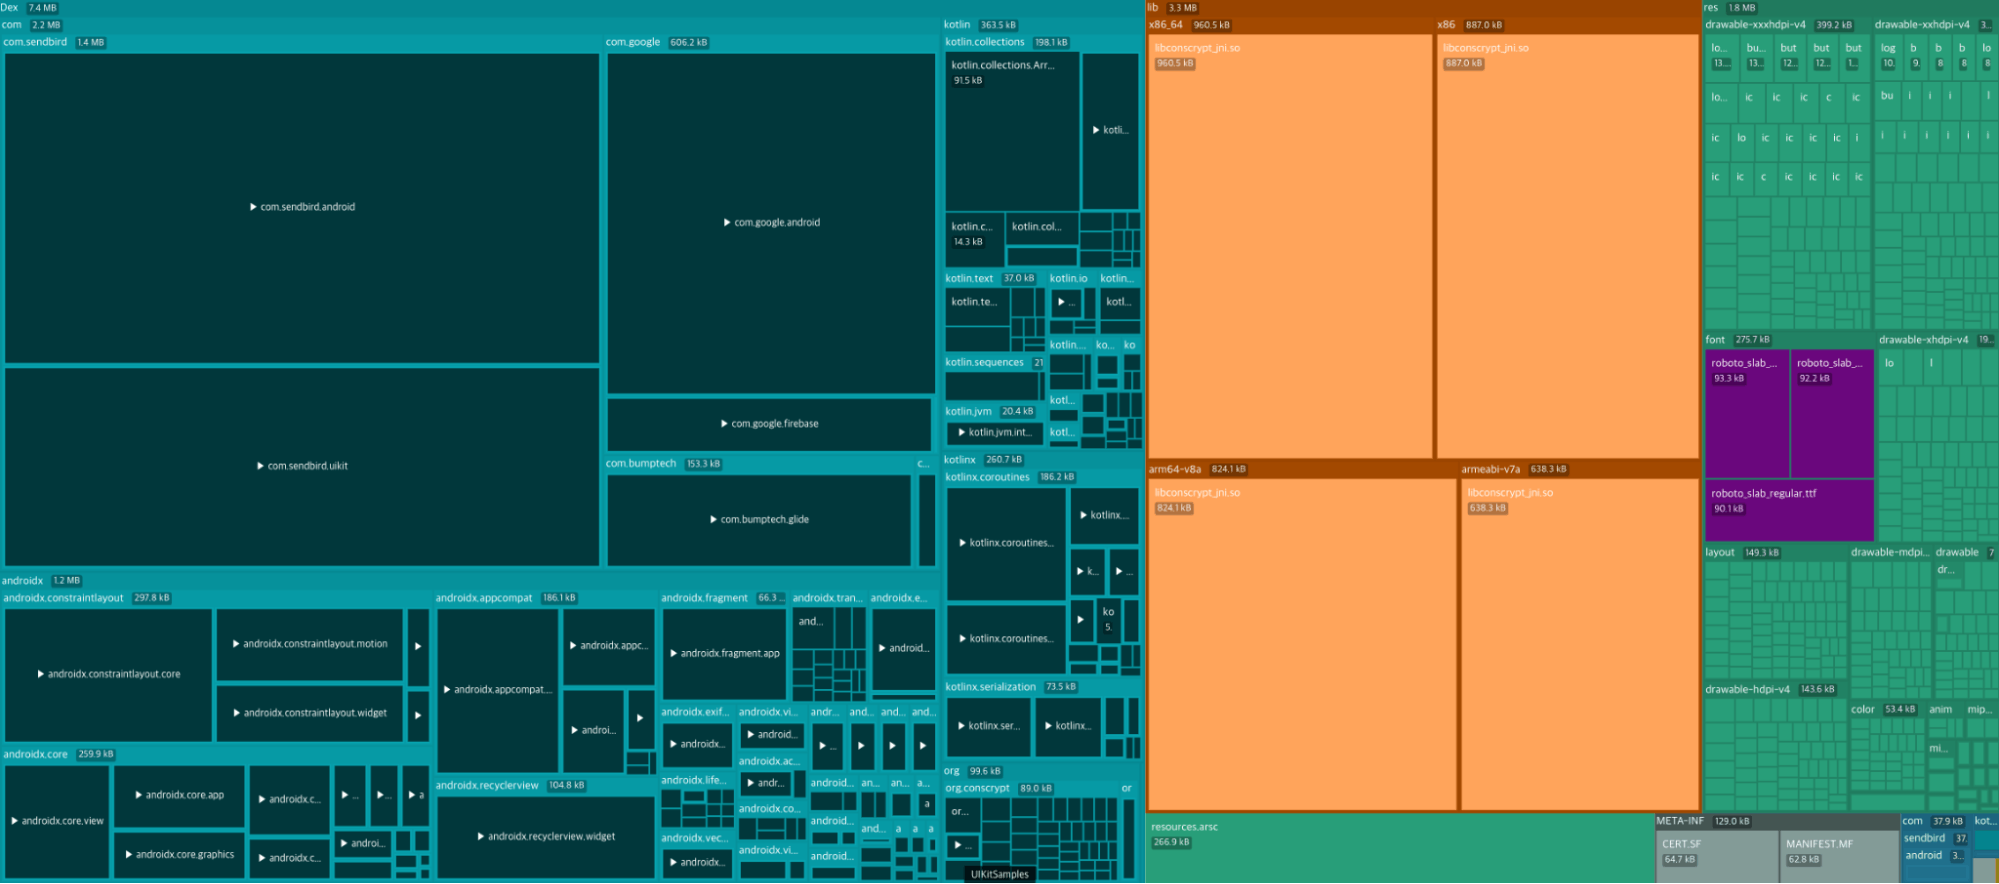Click the kotlinx 260.7 kB header
The height and width of the screenshot is (884, 1999).
pyautogui.click(x=984, y=460)
